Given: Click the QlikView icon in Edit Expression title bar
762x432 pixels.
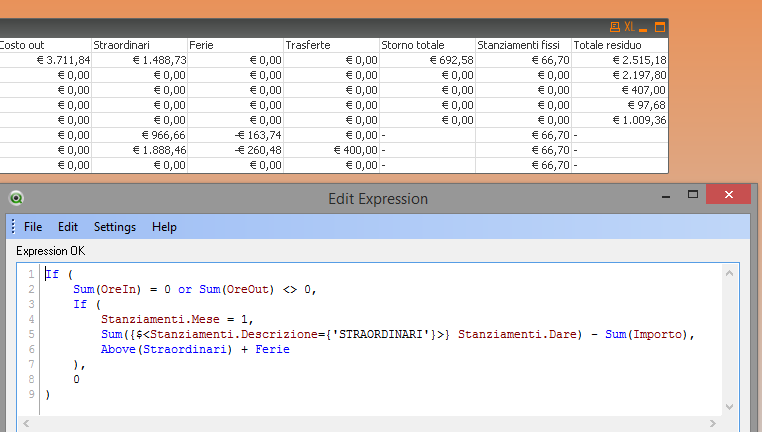Looking at the screenshot, I should point(16,198).
